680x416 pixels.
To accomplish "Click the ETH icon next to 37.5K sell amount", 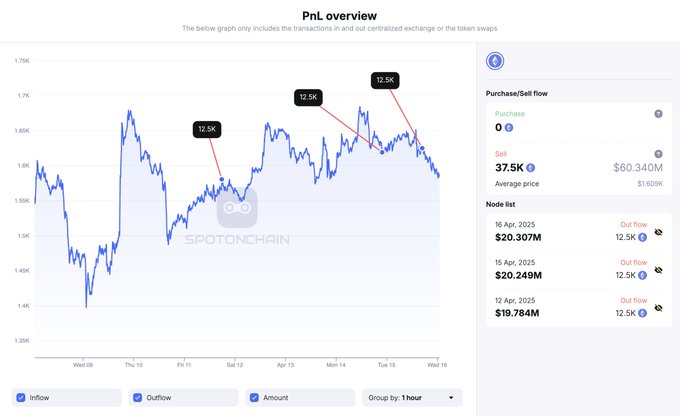I will (530, 168).
